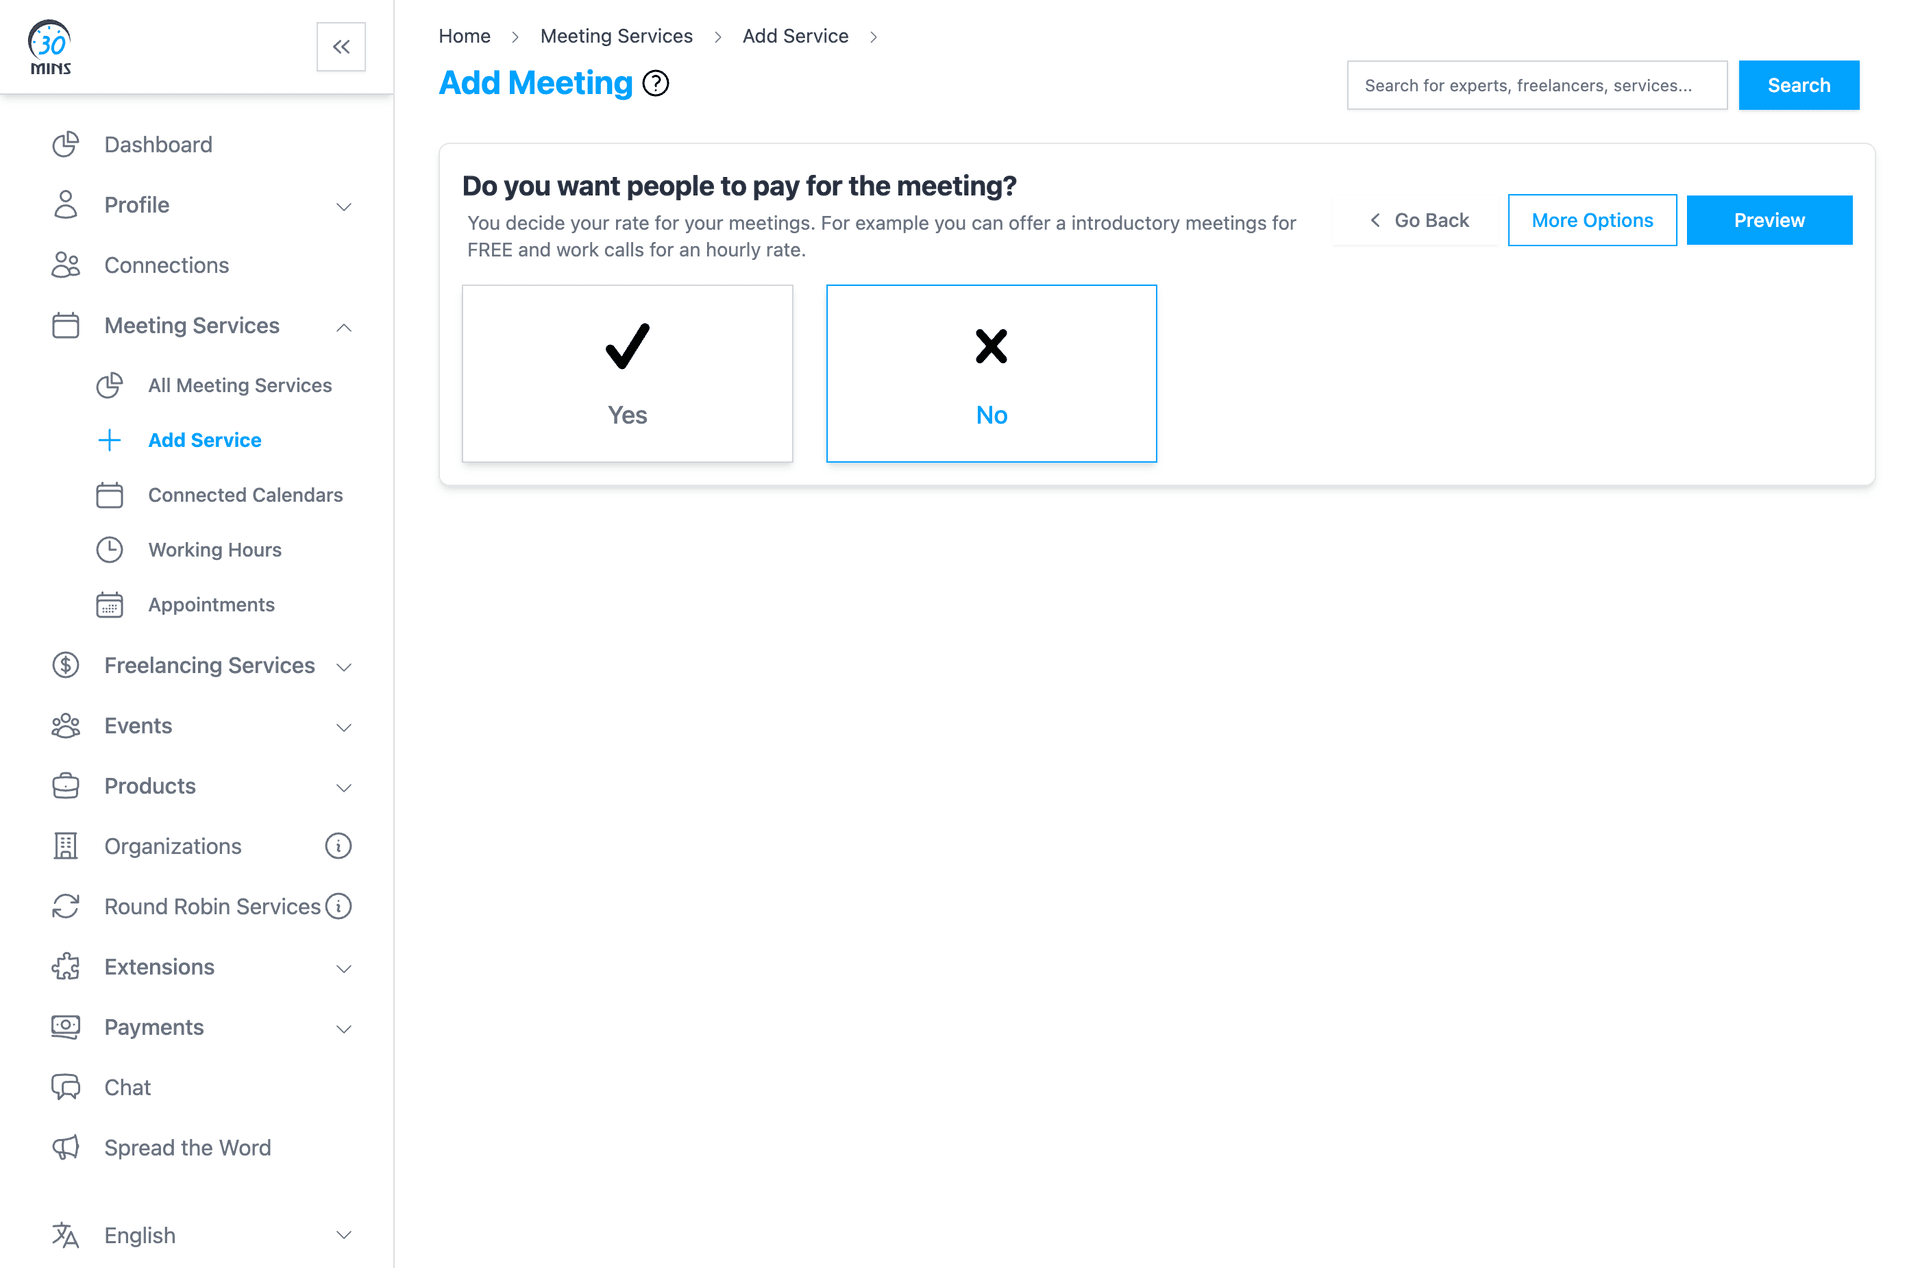1920x1268 pixels.
Task: Click the Preview button
Action: click(x=1769, y=219)
